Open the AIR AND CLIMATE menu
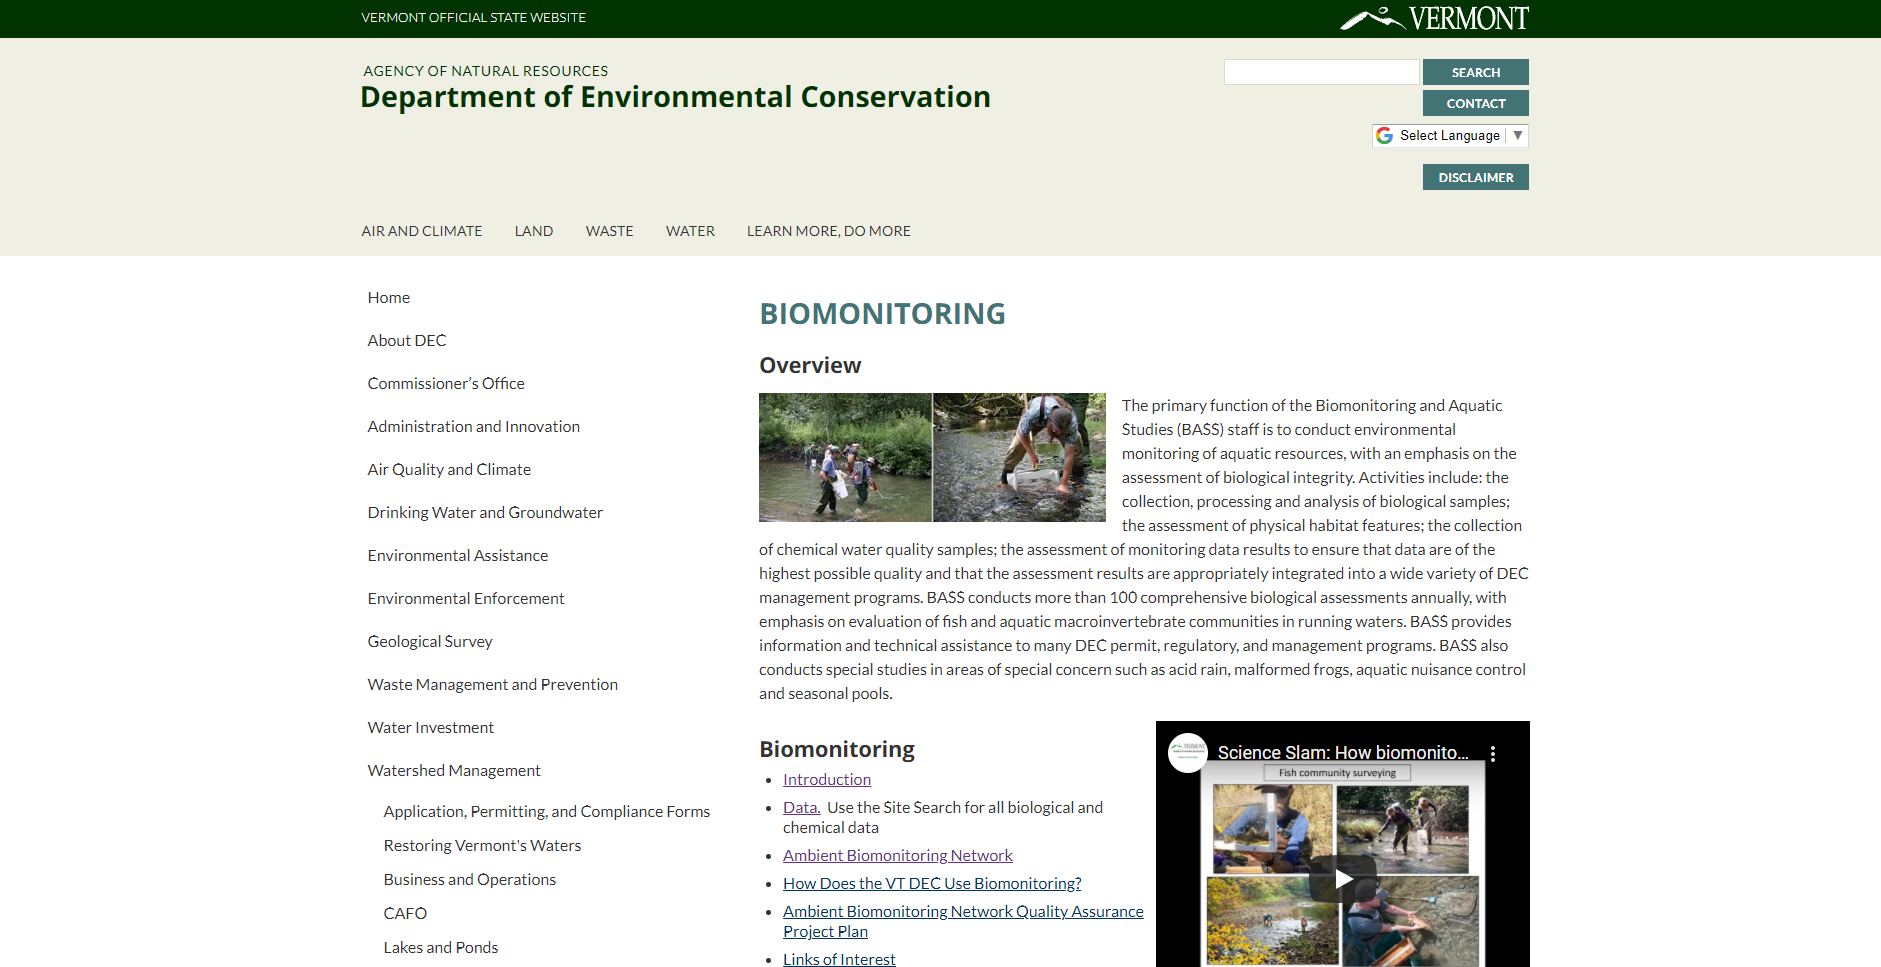 [421, 231]
